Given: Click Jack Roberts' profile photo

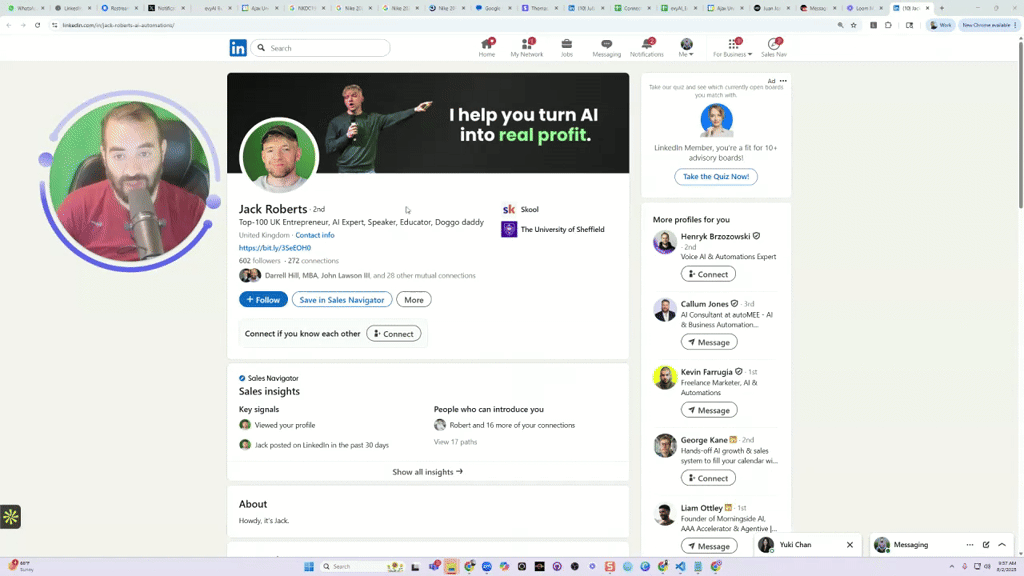Looking at the screenshot, I should pyautogui.click(x=279, y=157).
